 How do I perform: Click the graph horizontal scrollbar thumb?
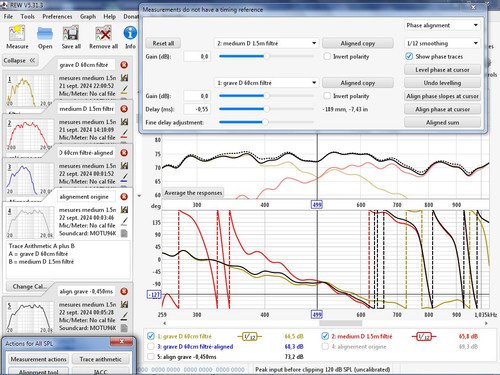341,323
